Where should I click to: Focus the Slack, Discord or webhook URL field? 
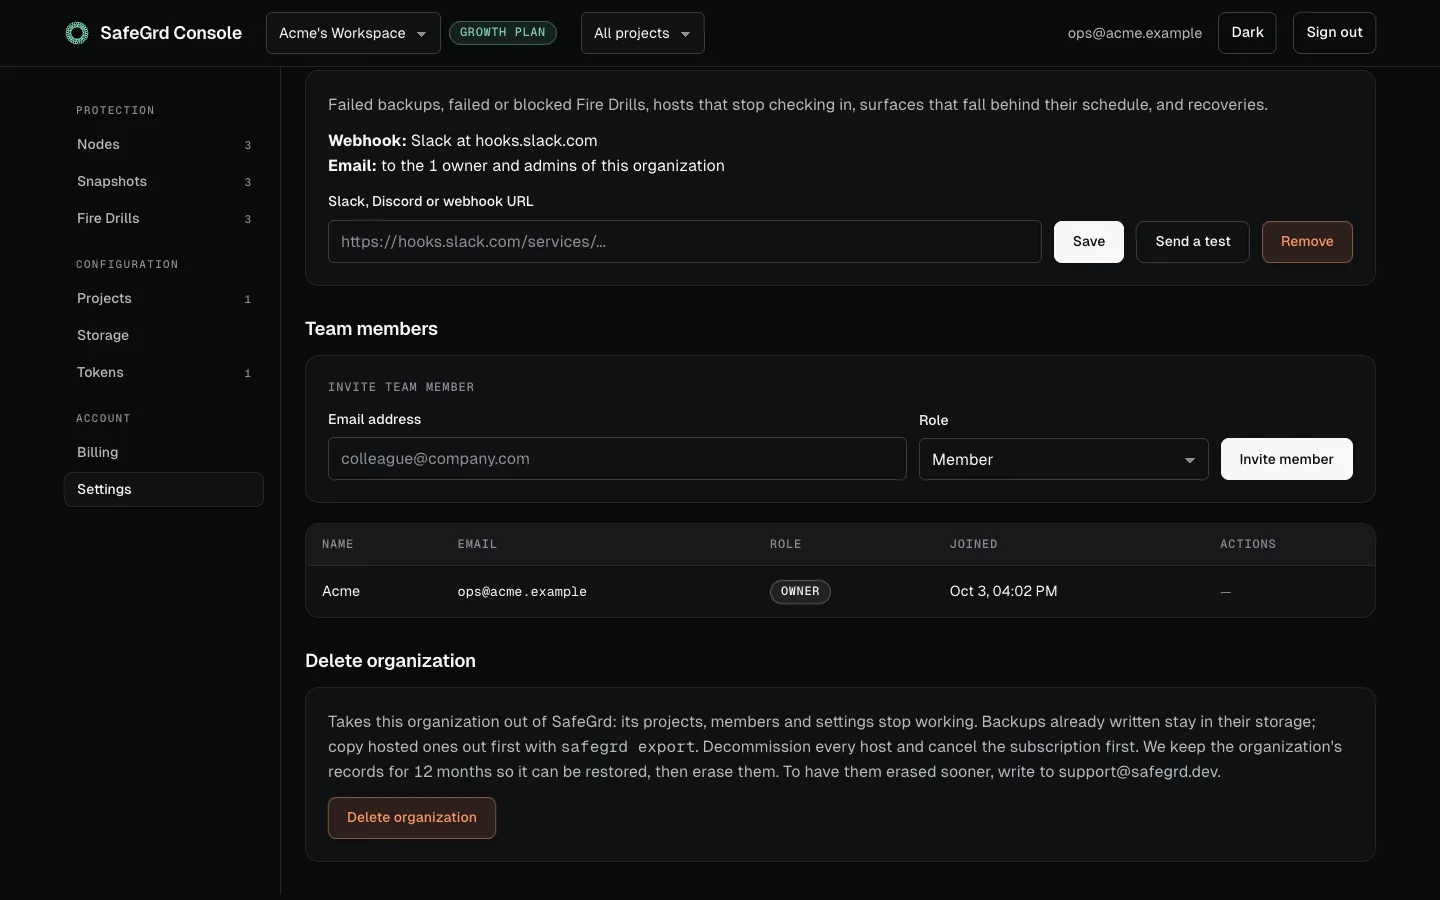click(684, 242)
